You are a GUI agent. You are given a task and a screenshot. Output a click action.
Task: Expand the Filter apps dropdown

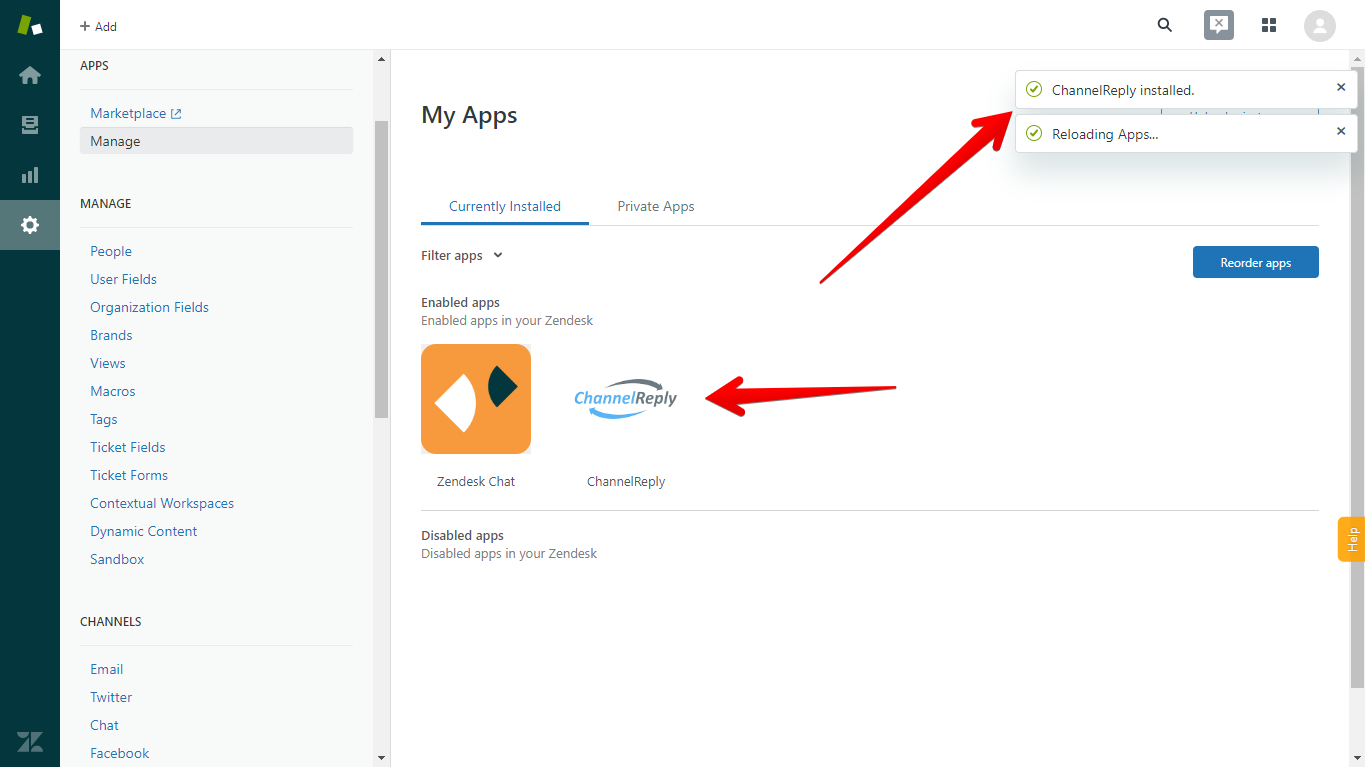pyautogui.click(x=462, y=256)
